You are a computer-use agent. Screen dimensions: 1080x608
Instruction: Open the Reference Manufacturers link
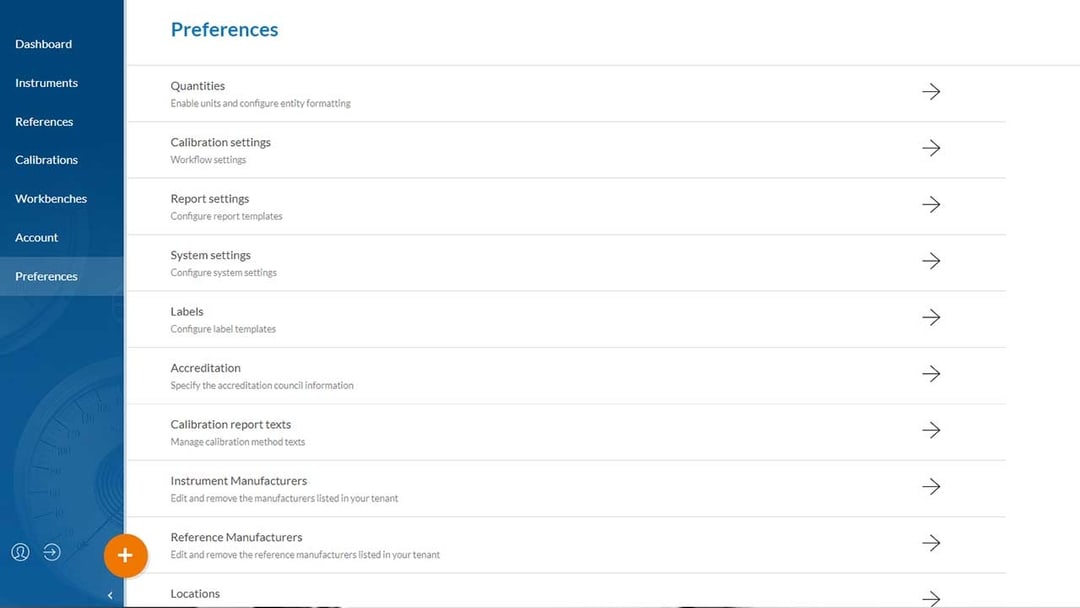coord(236,537)
